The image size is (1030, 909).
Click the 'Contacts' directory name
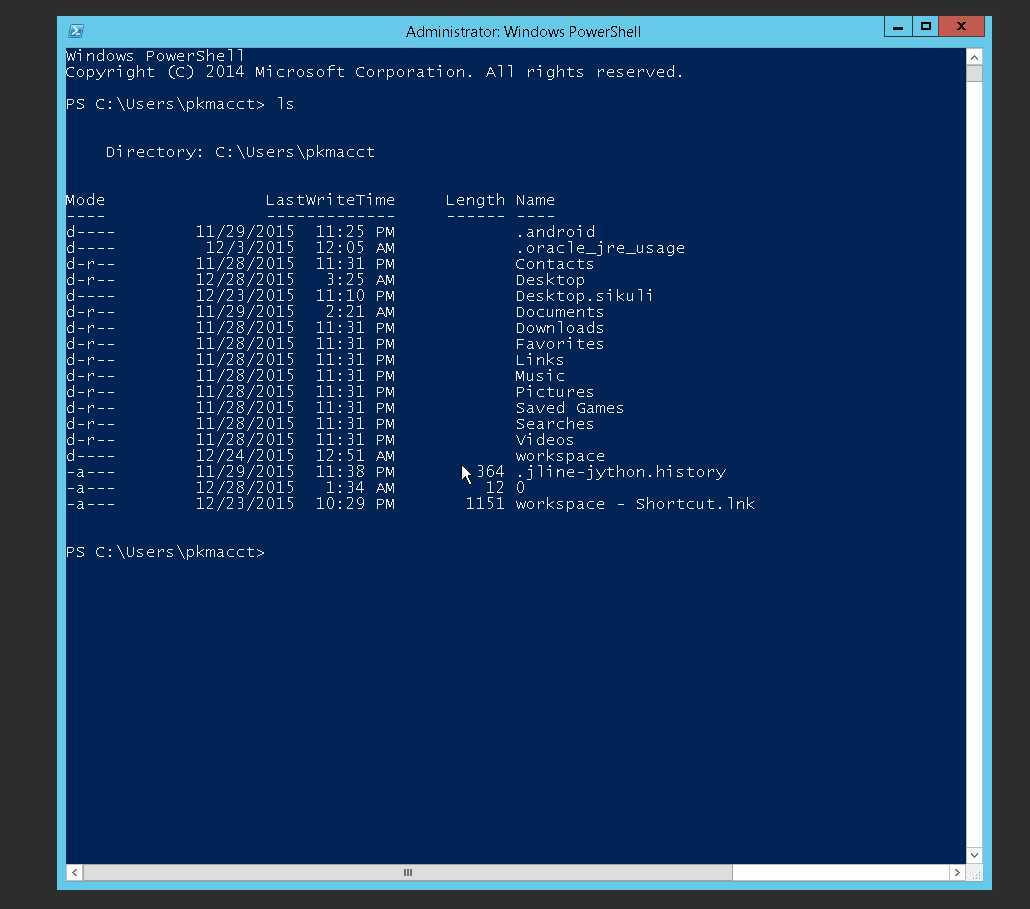554,264
